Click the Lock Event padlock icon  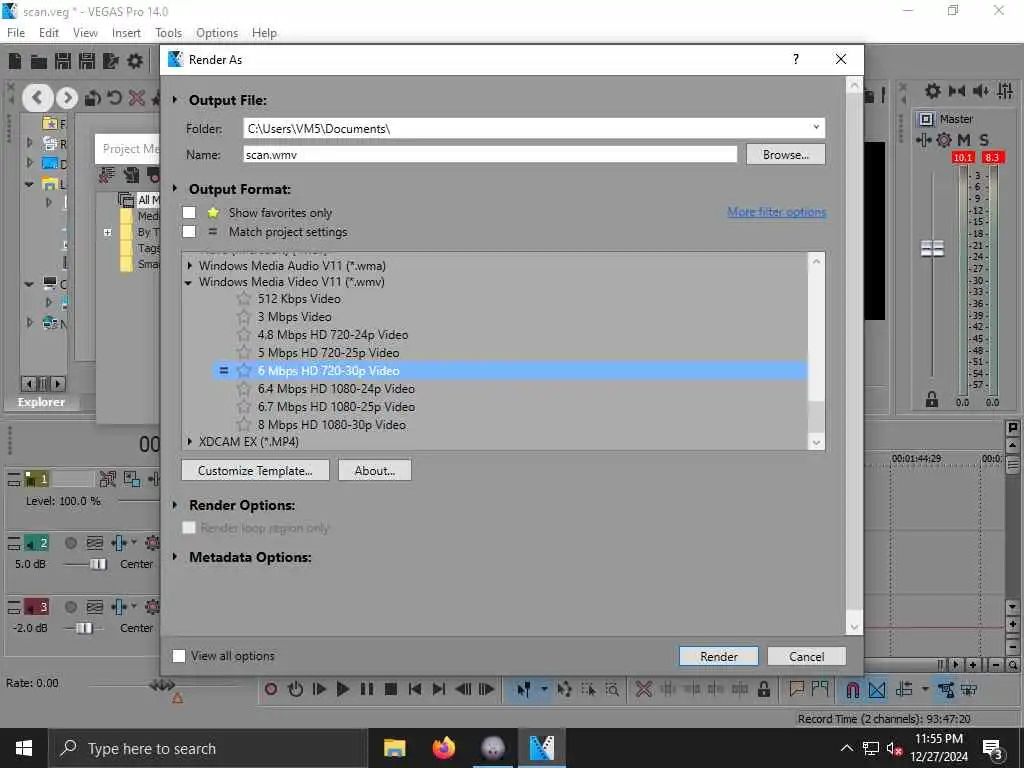tap(763, 689)
